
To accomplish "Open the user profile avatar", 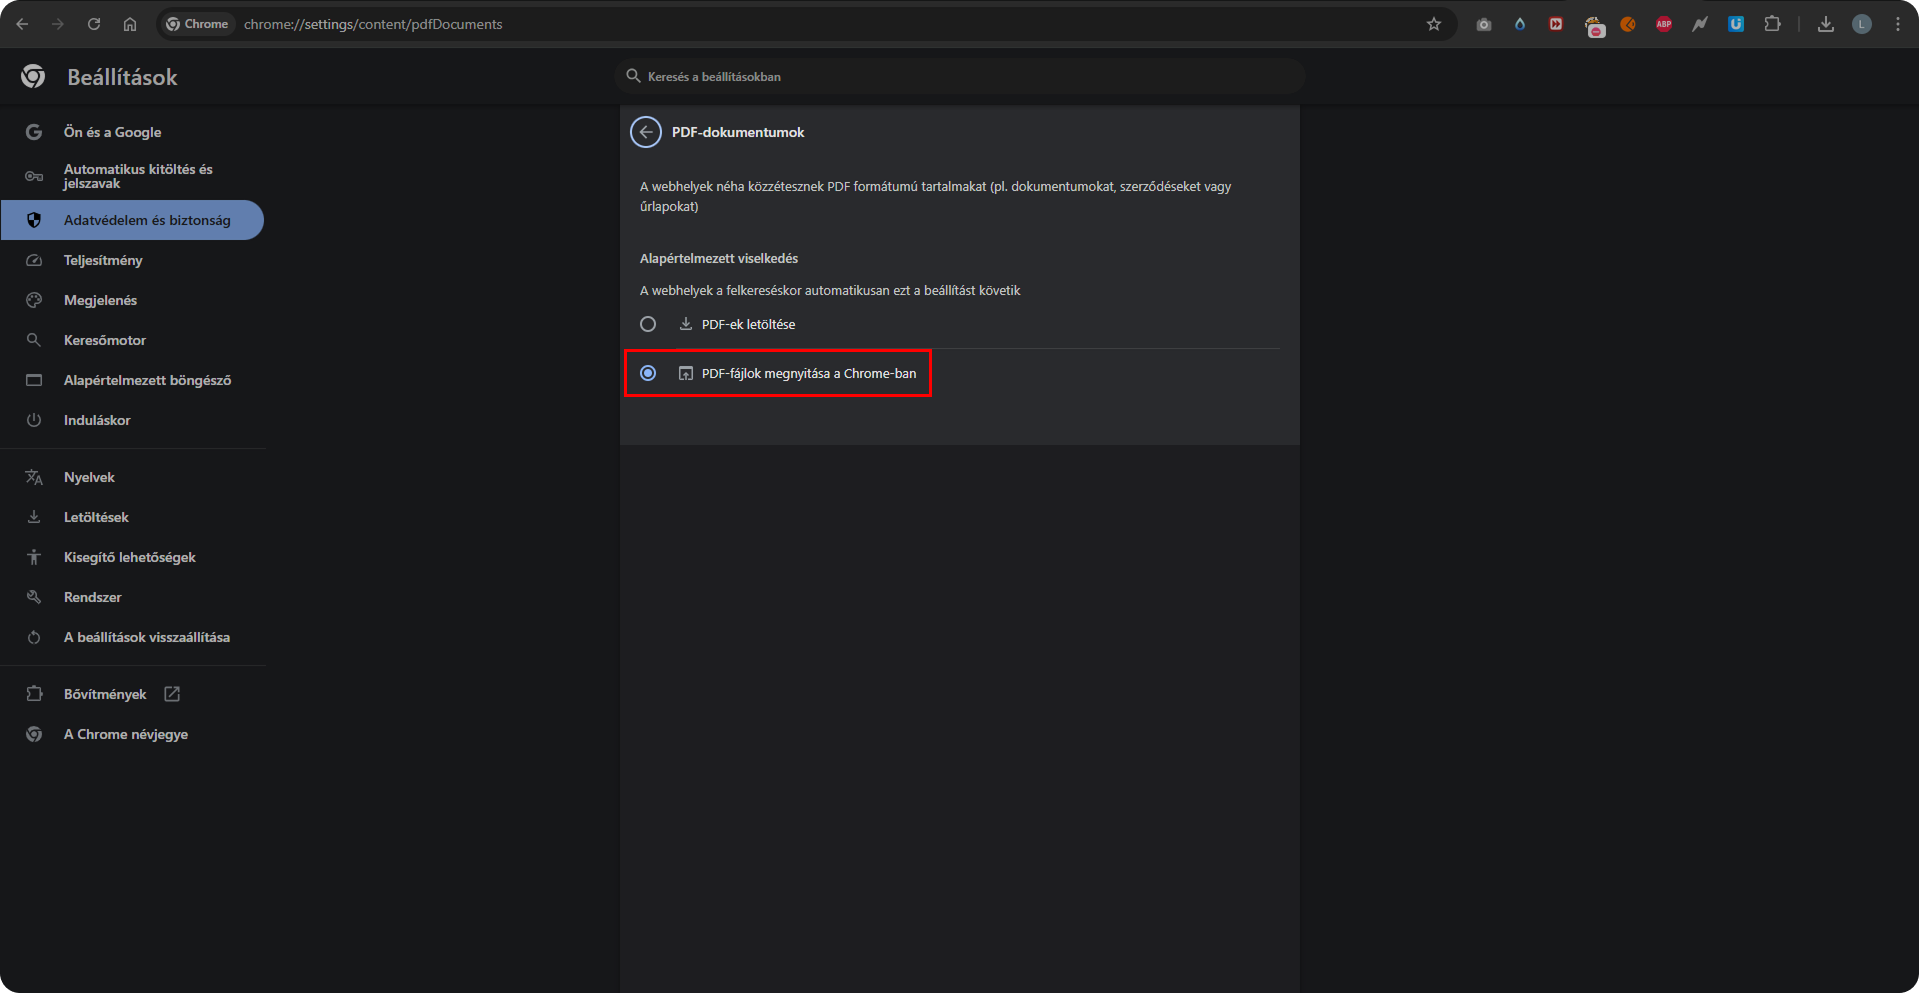I will click(1862, 24).
